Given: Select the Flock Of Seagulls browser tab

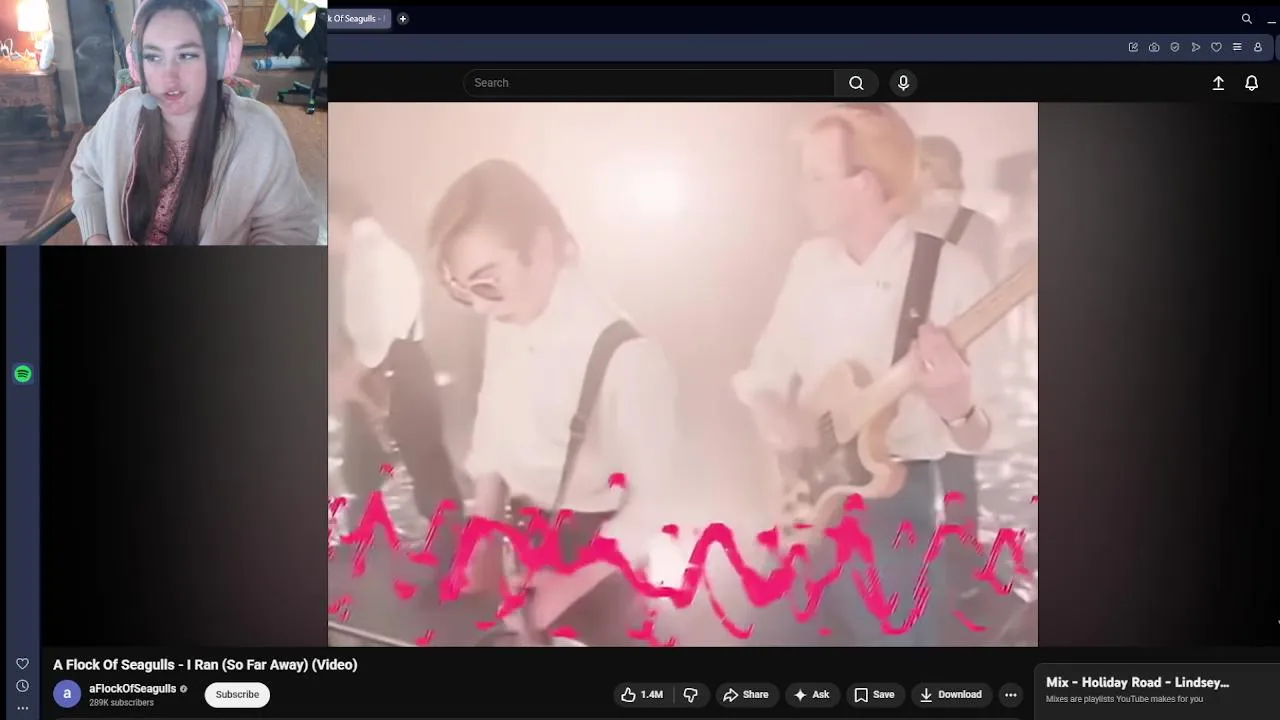Looking at the screenshot, I should pos(358,18).
